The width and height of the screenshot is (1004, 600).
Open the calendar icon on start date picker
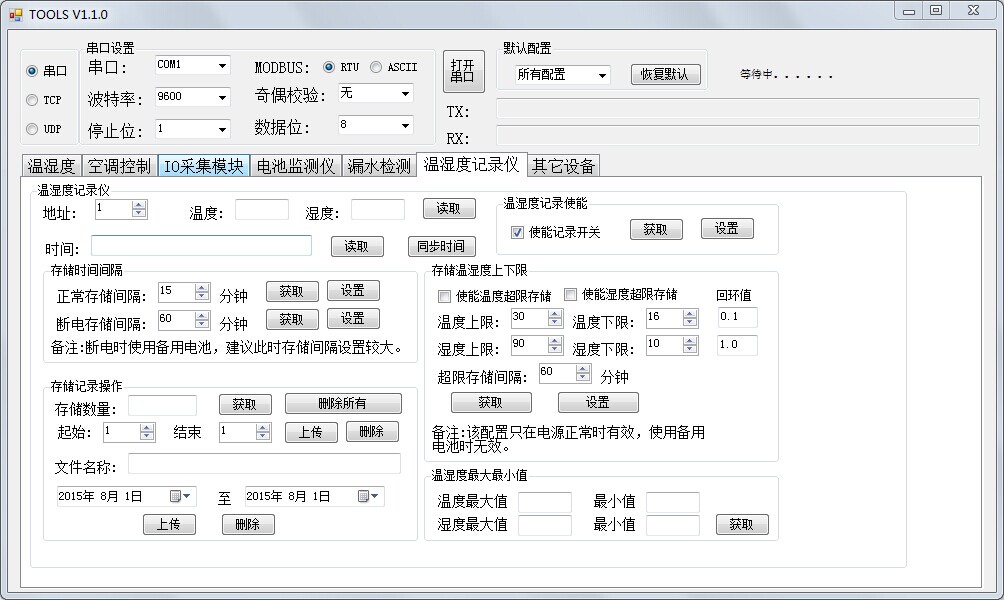(181, 496)
